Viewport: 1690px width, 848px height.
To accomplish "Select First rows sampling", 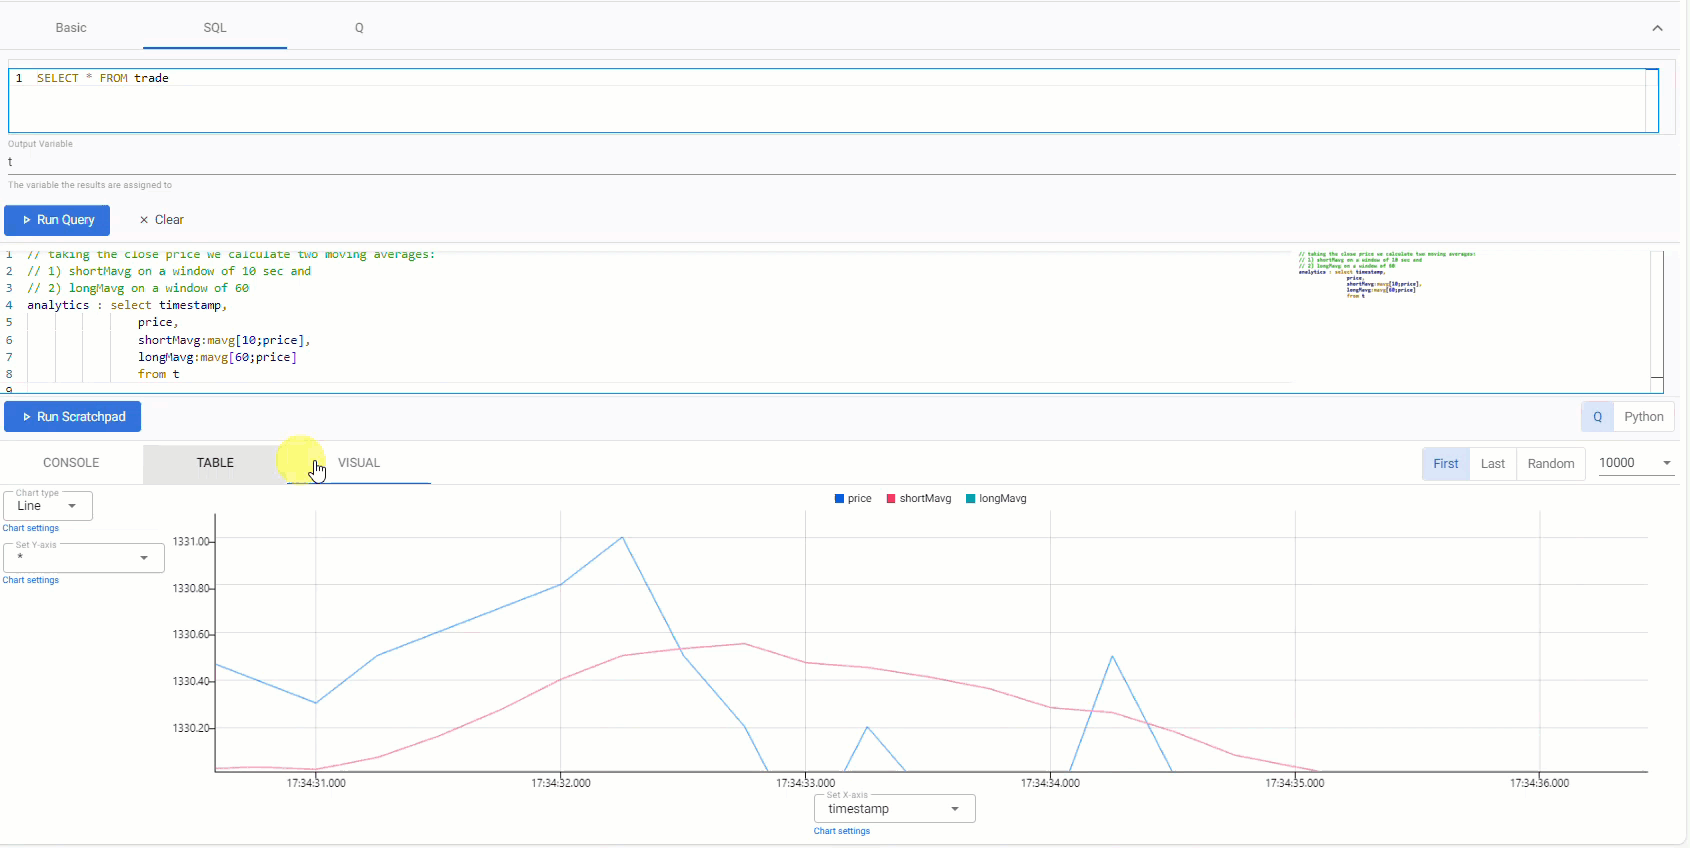I will pos(1446,464).
